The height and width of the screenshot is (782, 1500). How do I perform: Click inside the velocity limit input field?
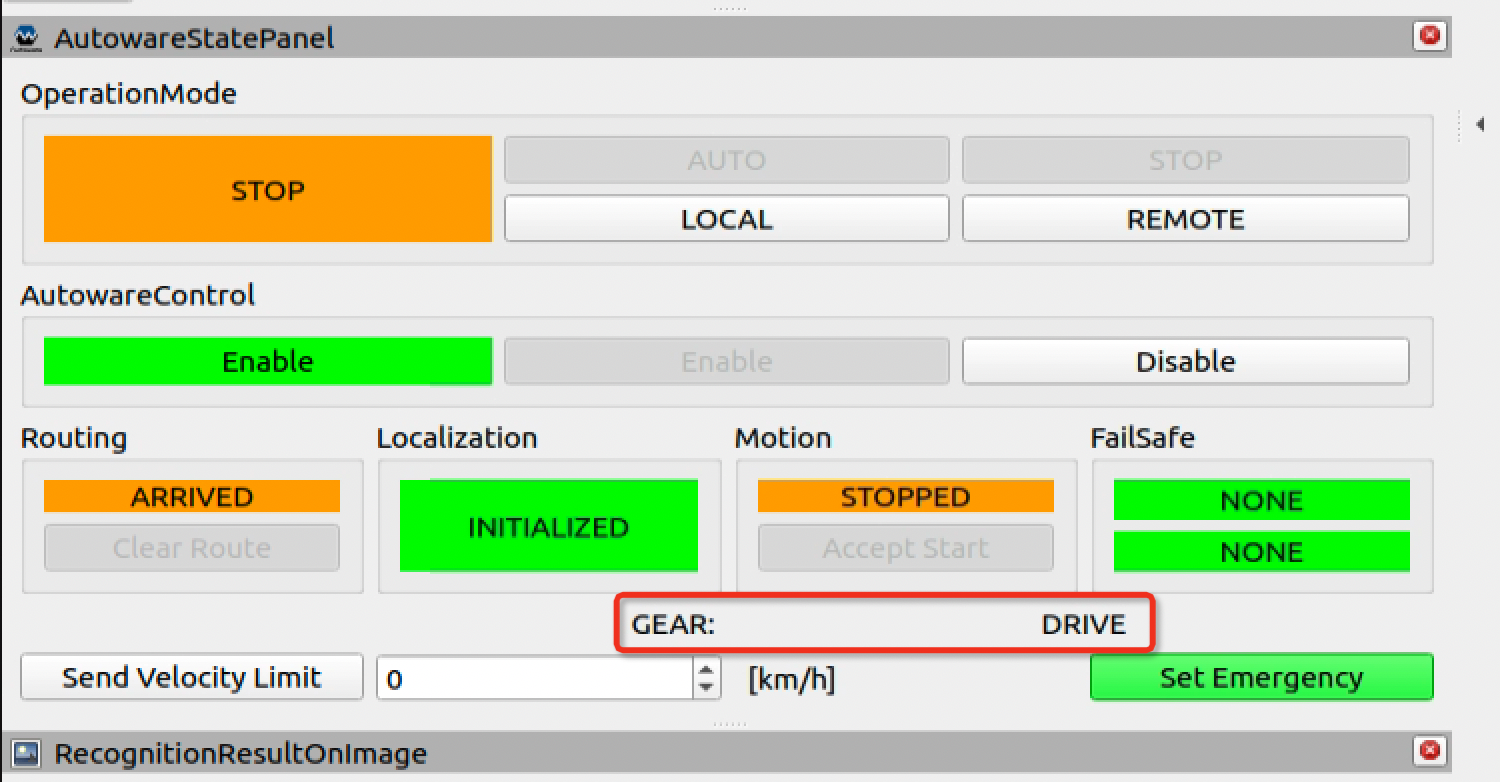[530, 677]
